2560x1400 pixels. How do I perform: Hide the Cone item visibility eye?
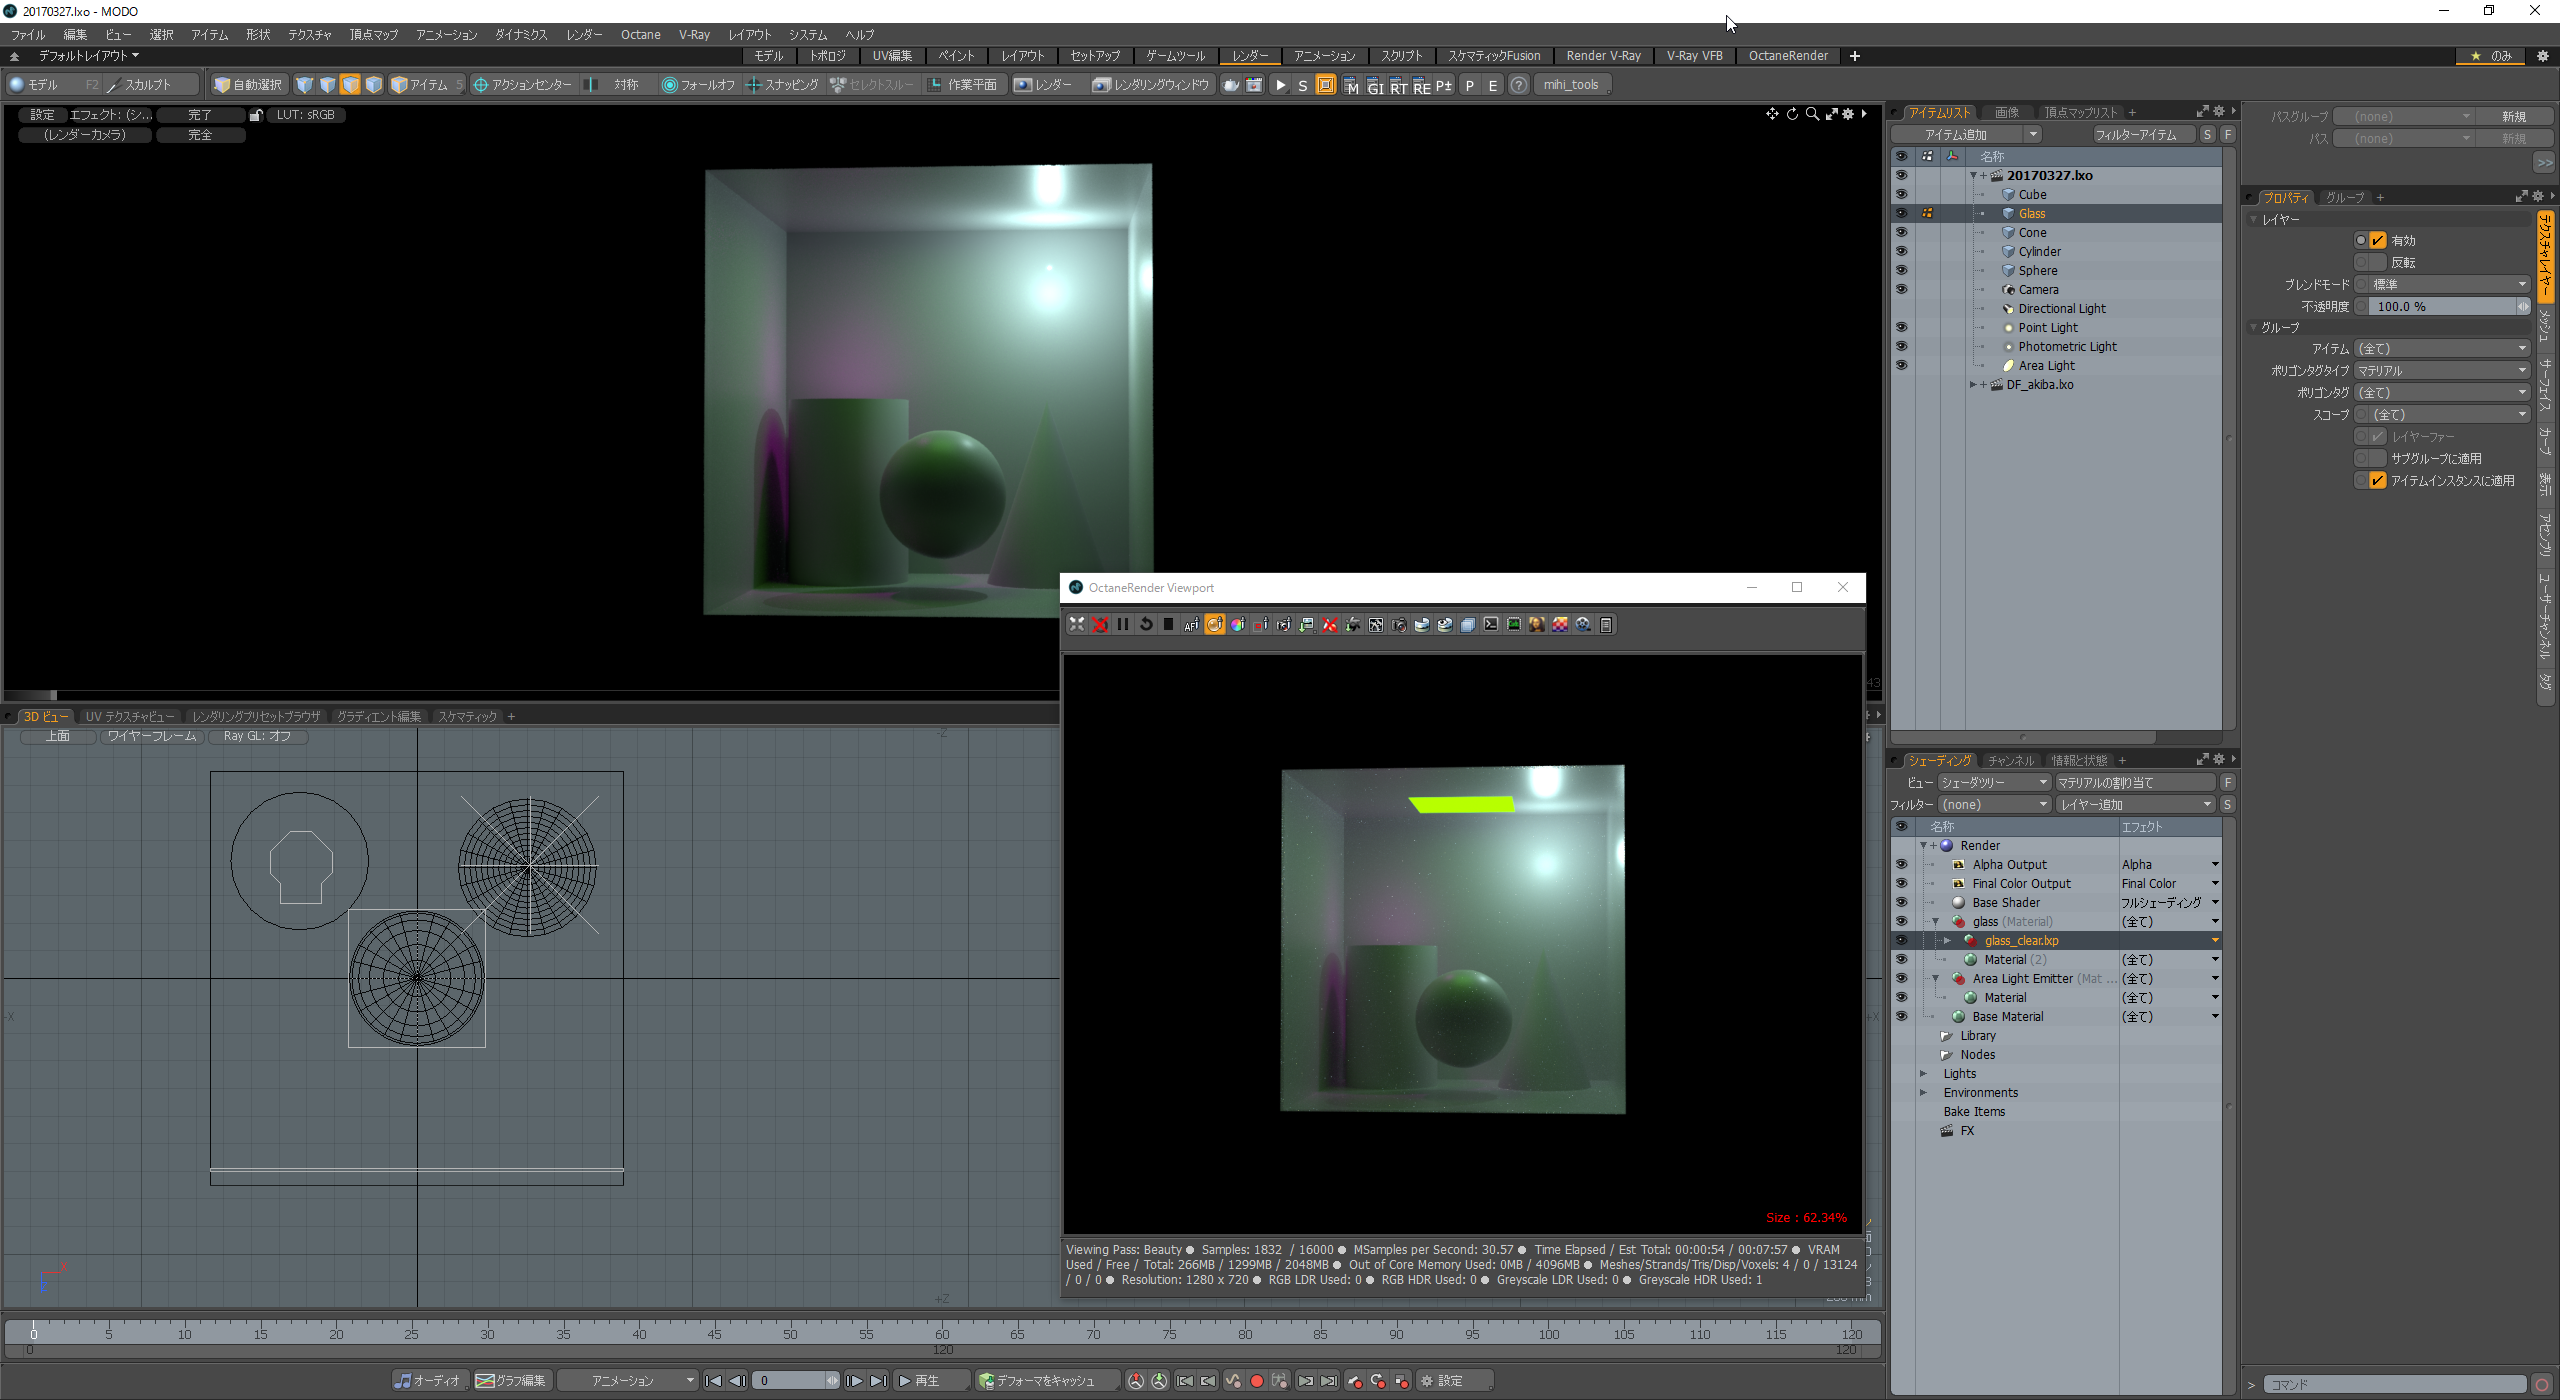point(1900,232)
